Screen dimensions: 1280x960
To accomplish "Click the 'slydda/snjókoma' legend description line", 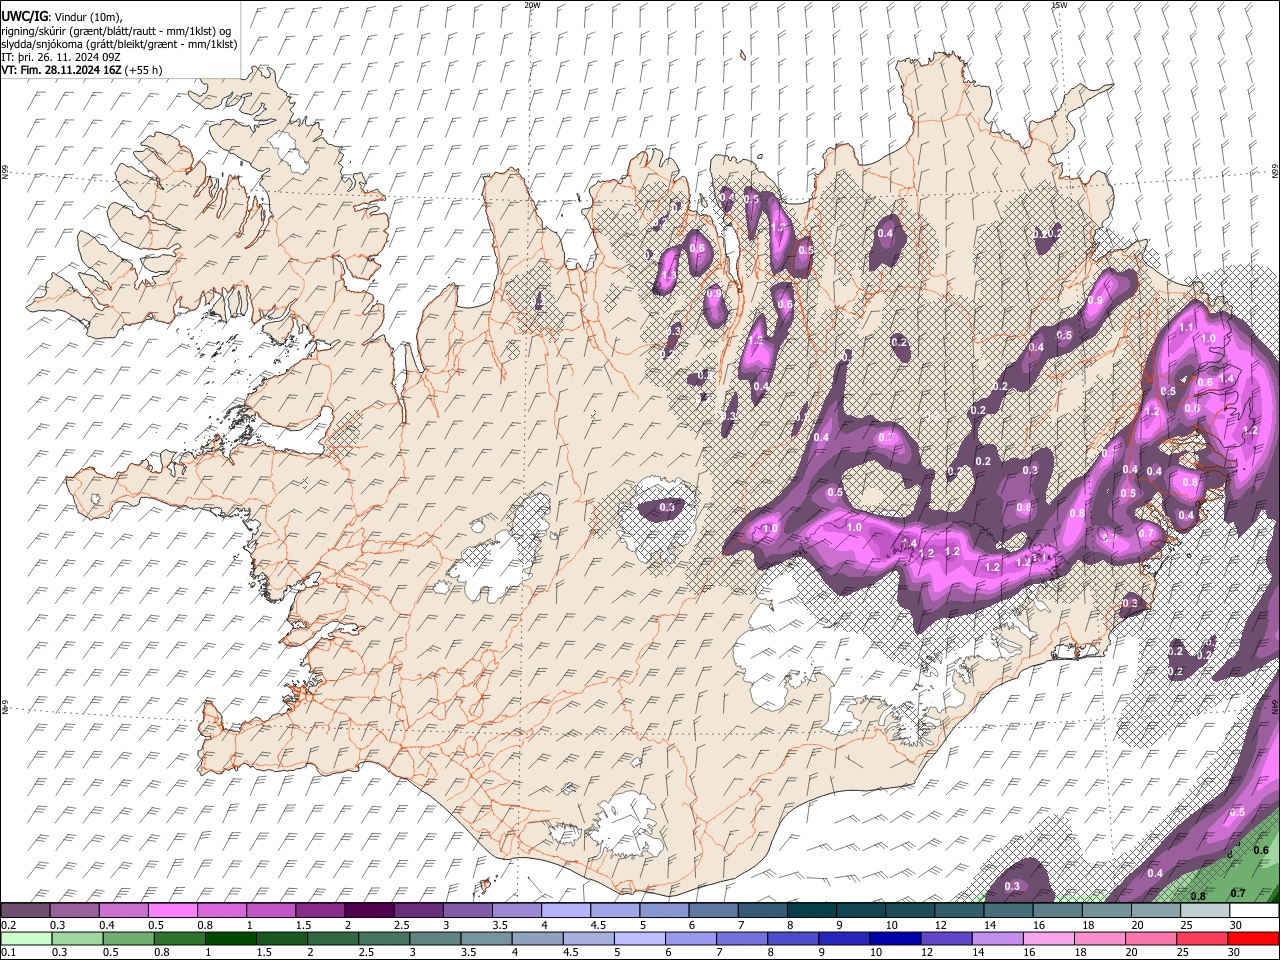I will 119,44.
